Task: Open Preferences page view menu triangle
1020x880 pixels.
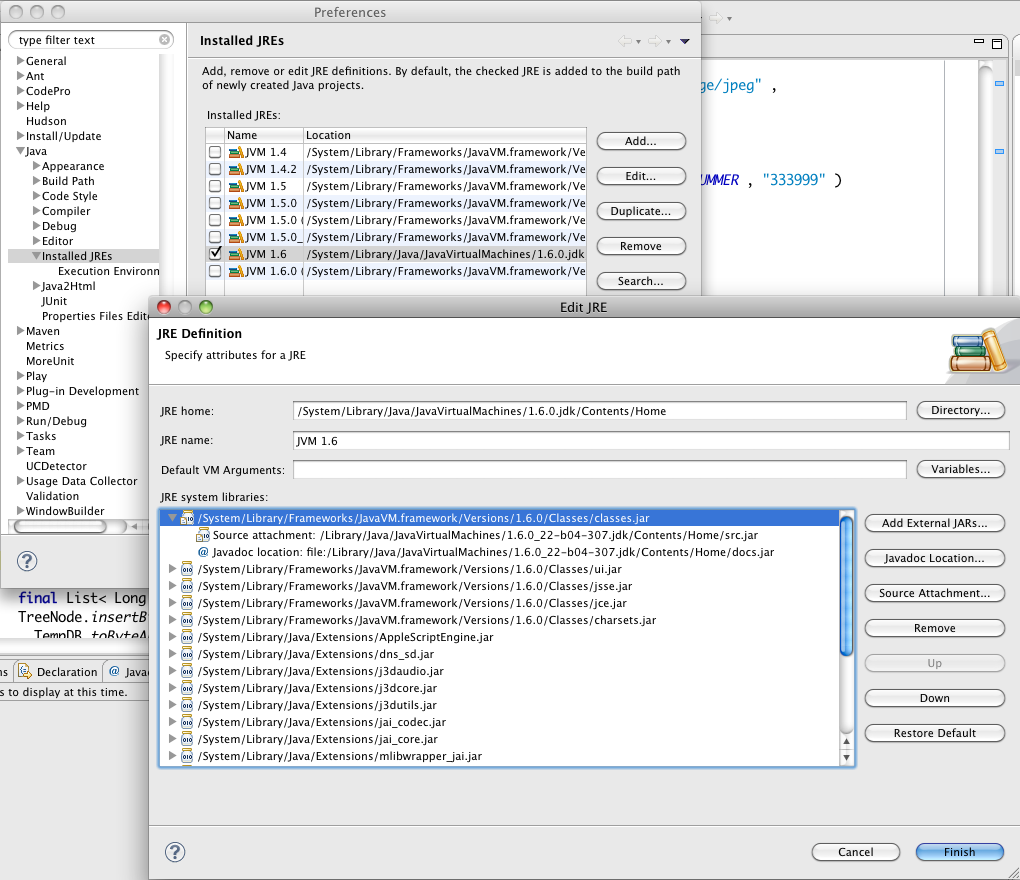Action: coord(684,41)
